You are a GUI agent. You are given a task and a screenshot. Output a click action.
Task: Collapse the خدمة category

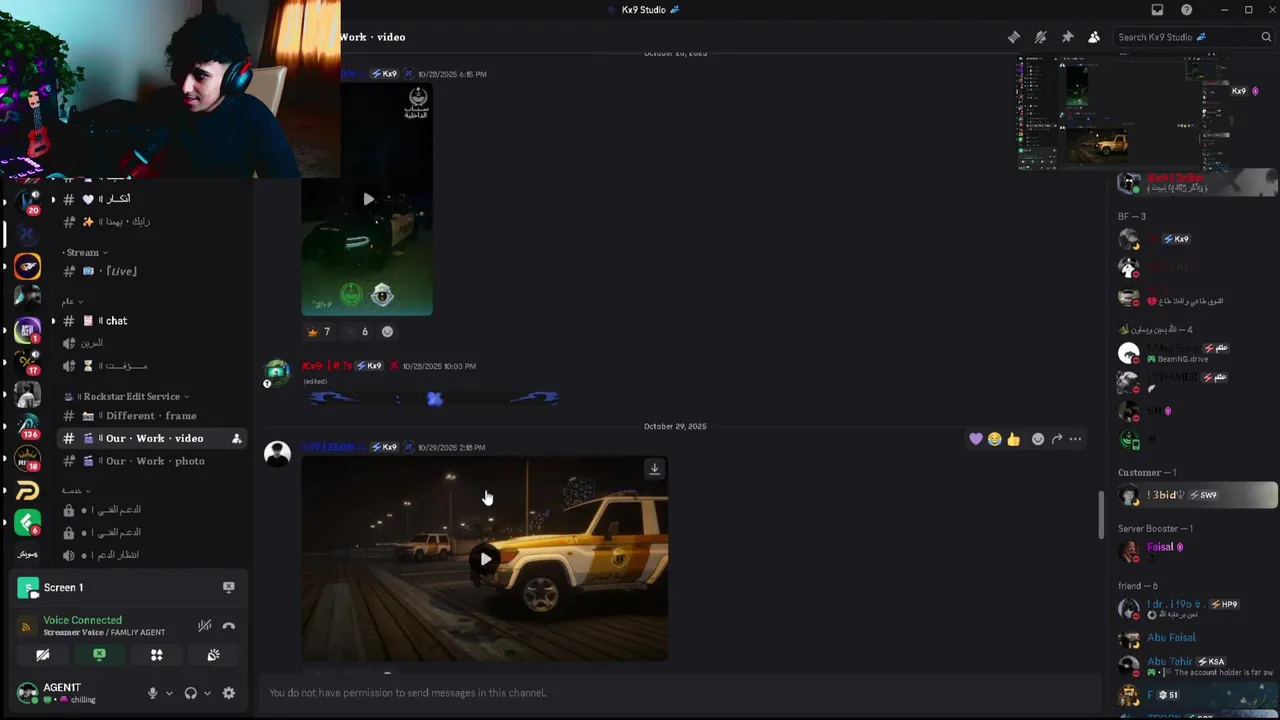click(76, 490)
